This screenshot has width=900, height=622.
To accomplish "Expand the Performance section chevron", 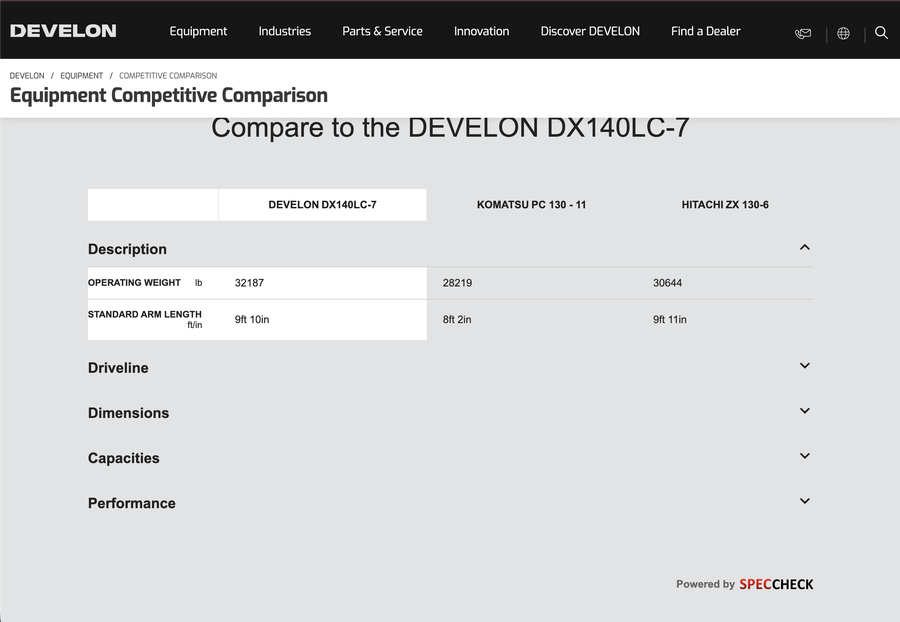I will 805,501.
